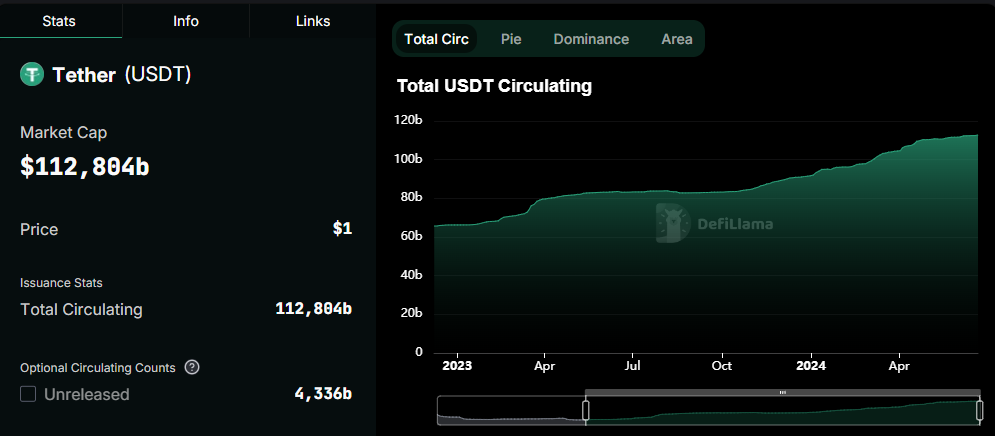Click the Price label
The width and height of the screenshot is (995, 436).
(x=39, y=229)
